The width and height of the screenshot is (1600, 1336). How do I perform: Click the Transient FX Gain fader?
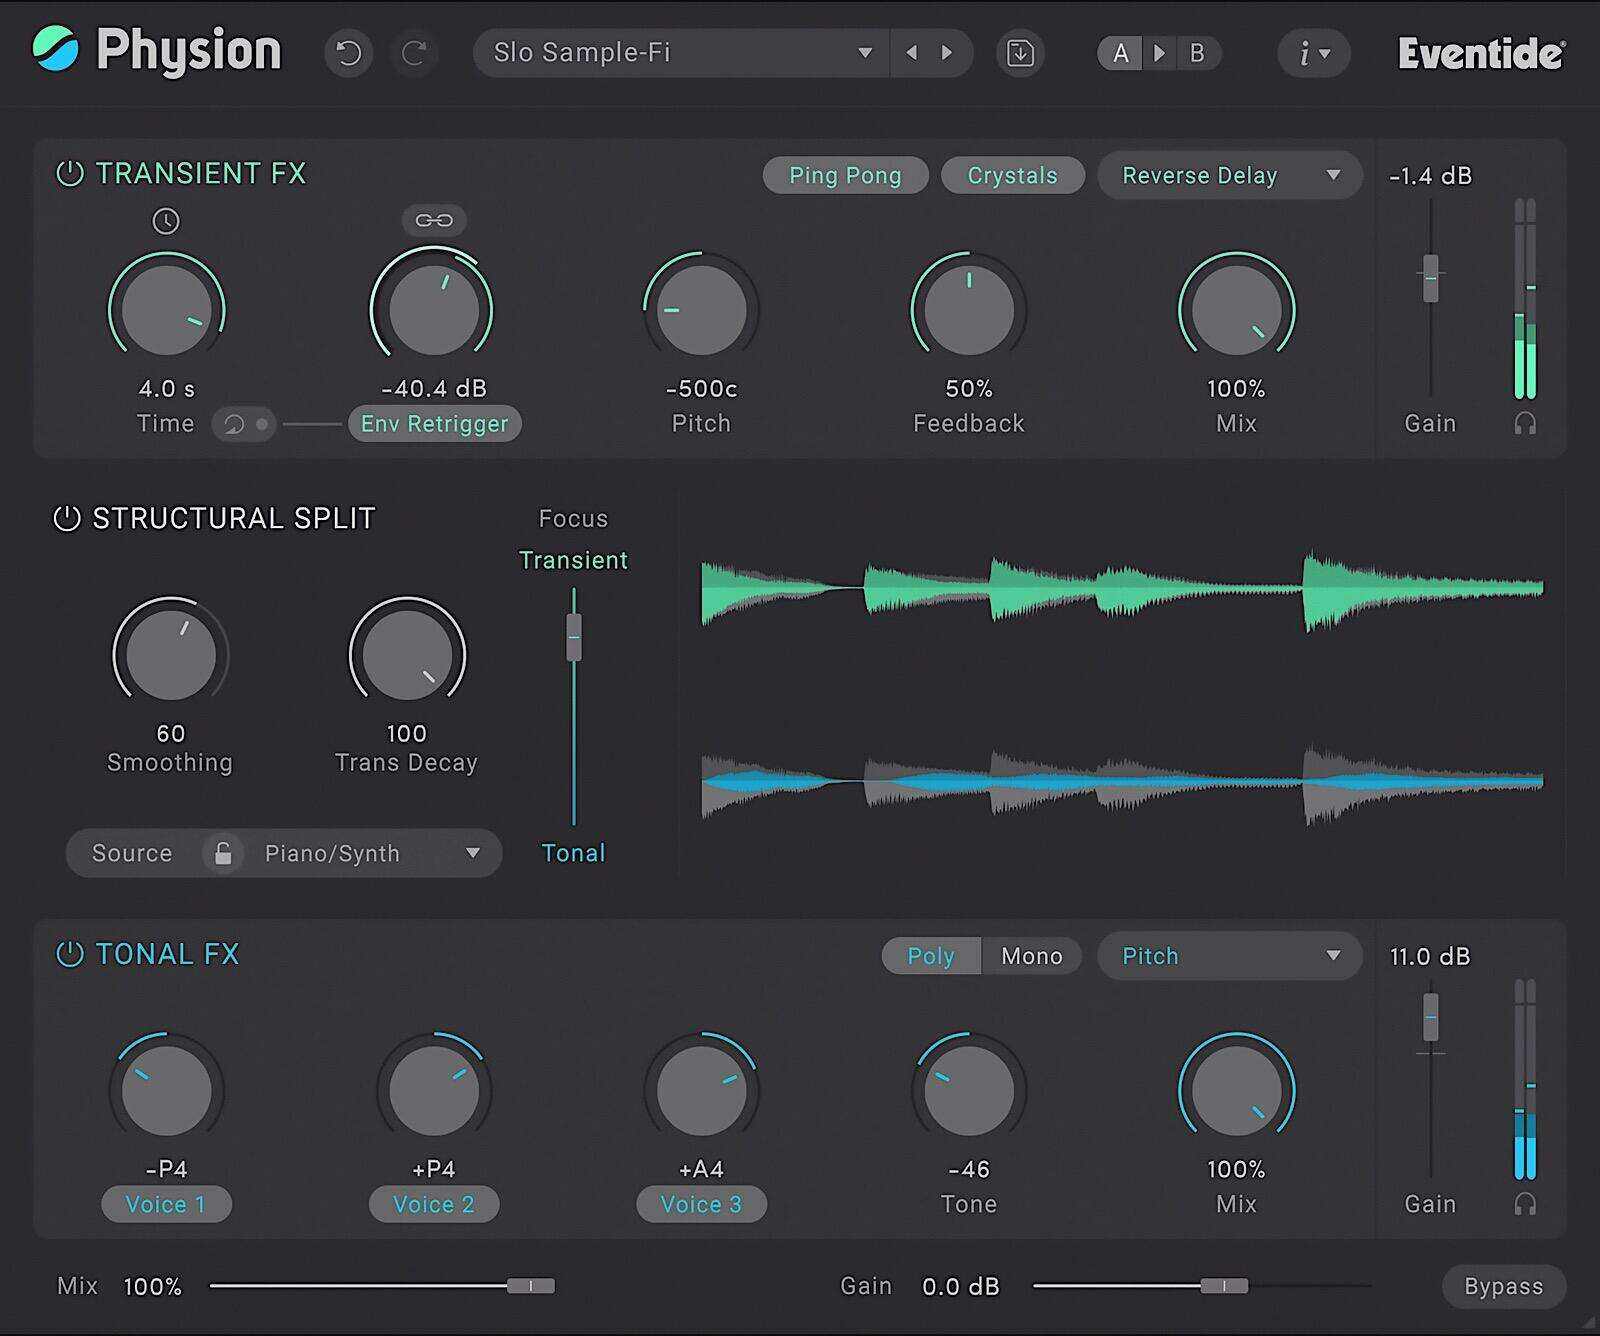pyautogui.click(x=1431, y=278)
